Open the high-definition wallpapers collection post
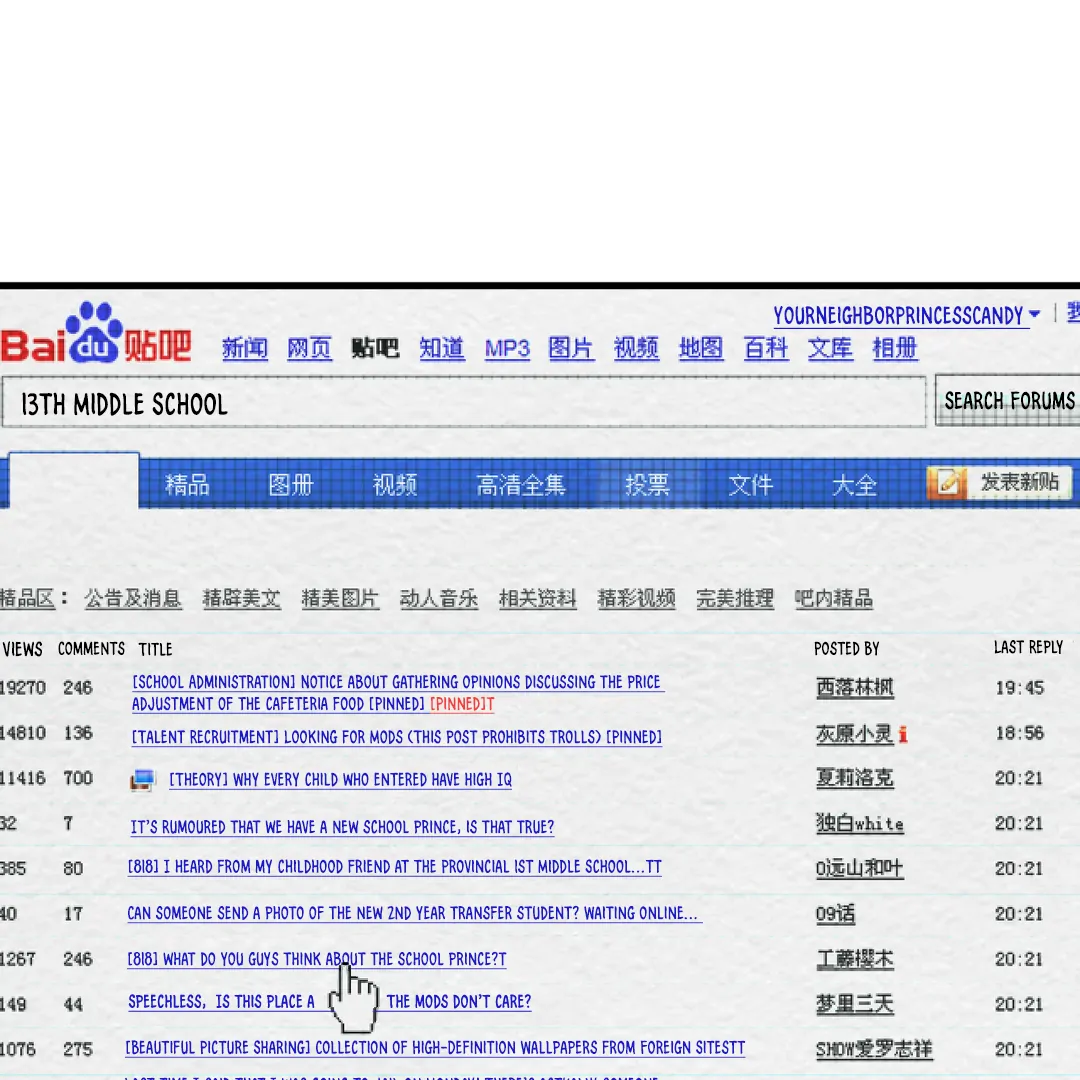1080x1080 pixels. 435,1048
